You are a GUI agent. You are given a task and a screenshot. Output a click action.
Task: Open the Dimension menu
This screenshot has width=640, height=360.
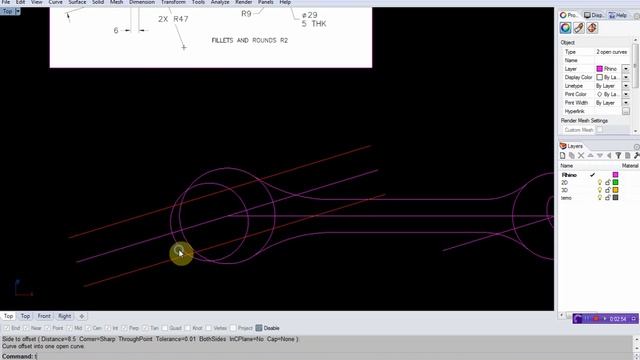[142, 2]
